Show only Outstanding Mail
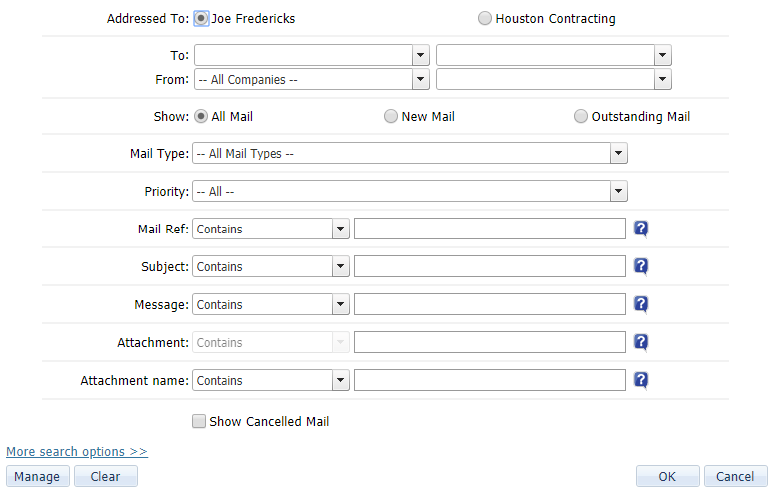 coord(581,116)
